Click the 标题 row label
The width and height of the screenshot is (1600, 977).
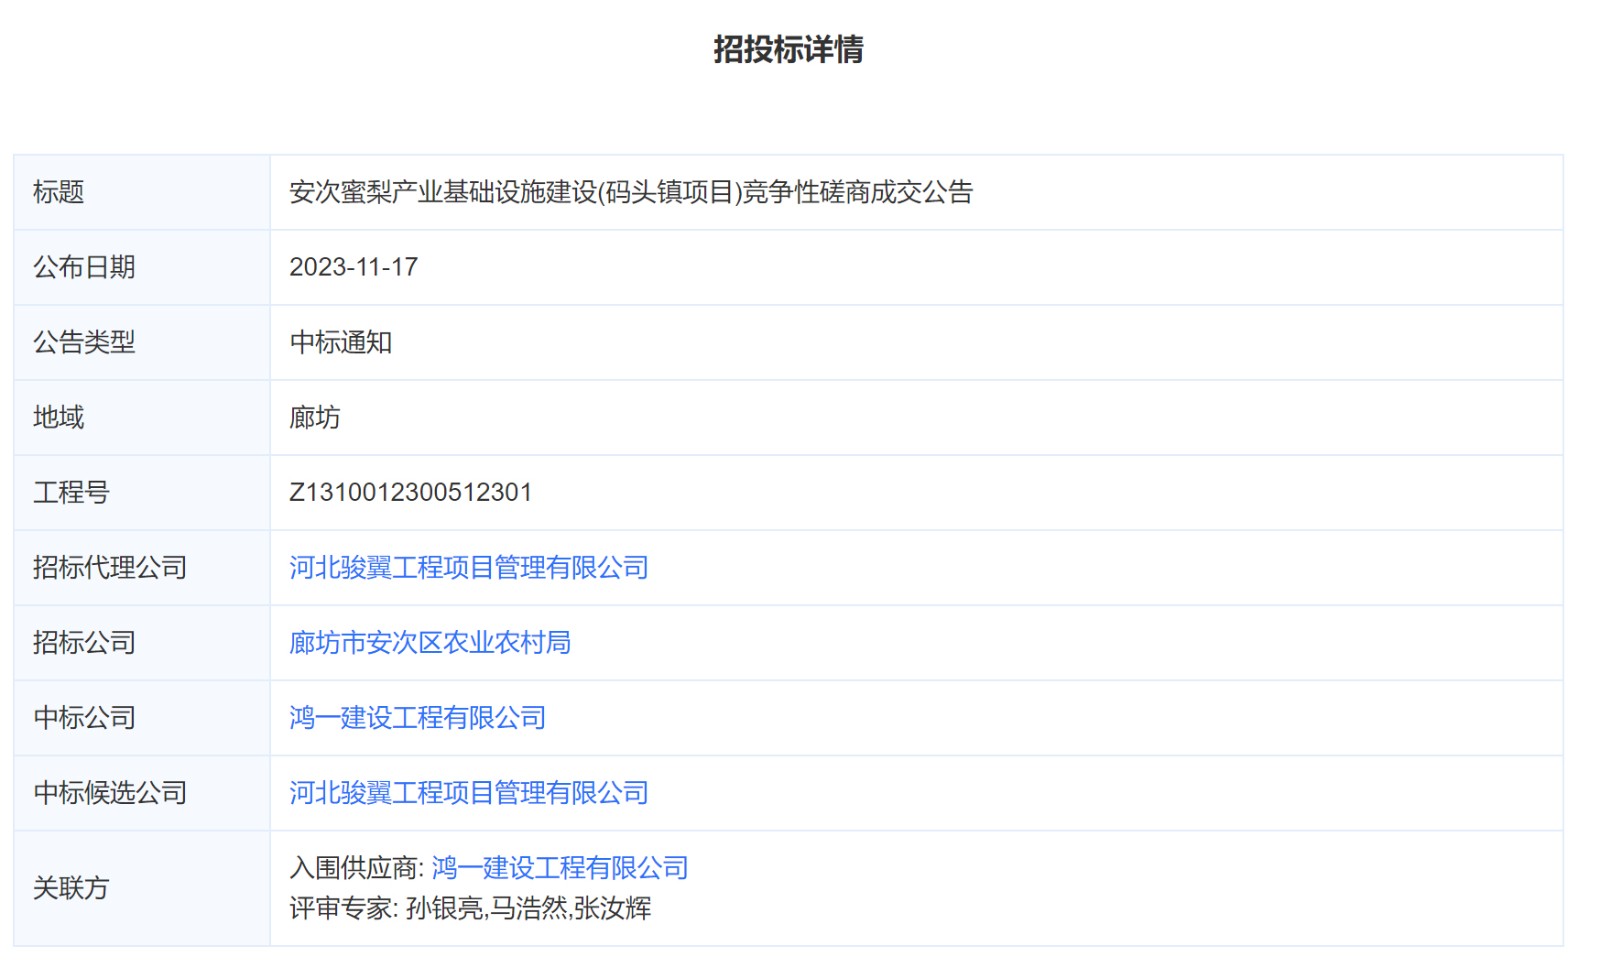(58, 192)
